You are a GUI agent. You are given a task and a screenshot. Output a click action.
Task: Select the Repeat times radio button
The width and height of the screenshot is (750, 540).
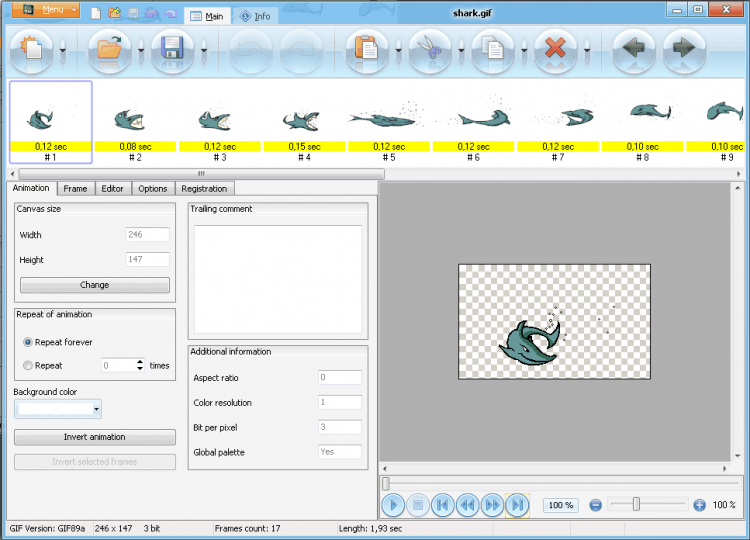(x=28, y=365)
